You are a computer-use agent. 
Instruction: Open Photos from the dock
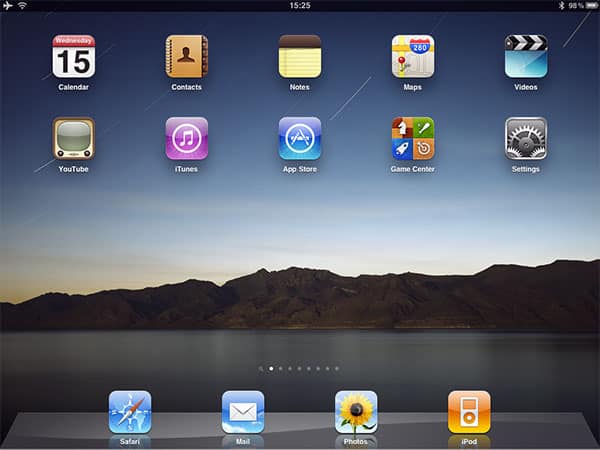tap(356, 412)
